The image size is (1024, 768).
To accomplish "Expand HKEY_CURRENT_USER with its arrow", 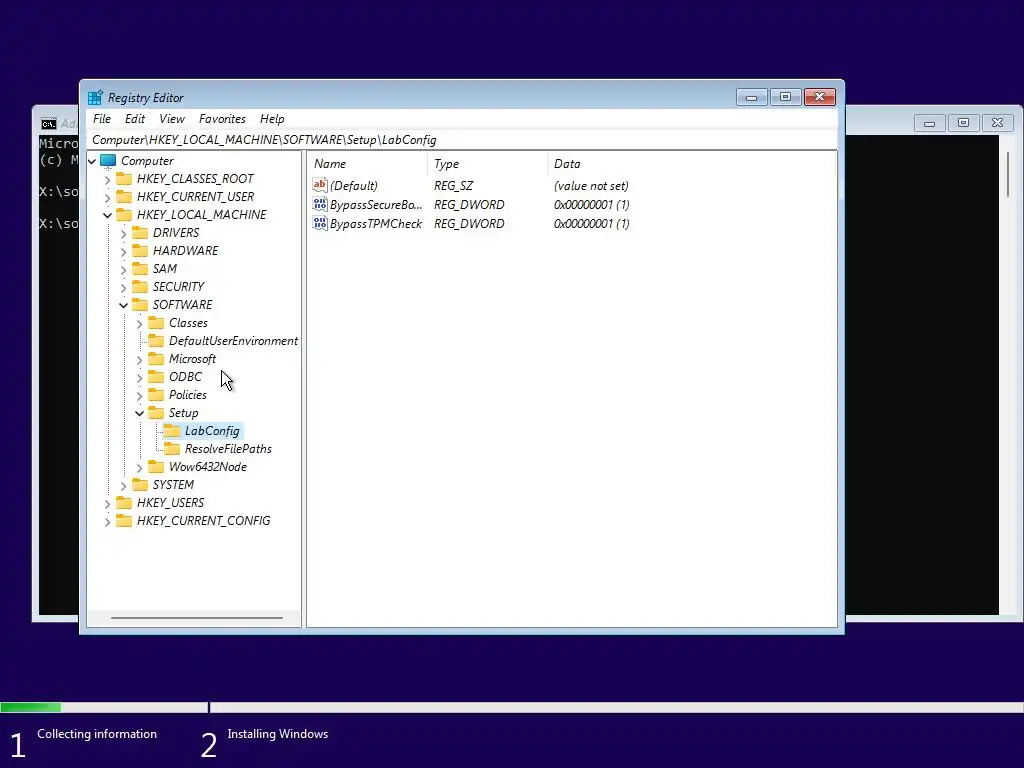I will point(108,197).
